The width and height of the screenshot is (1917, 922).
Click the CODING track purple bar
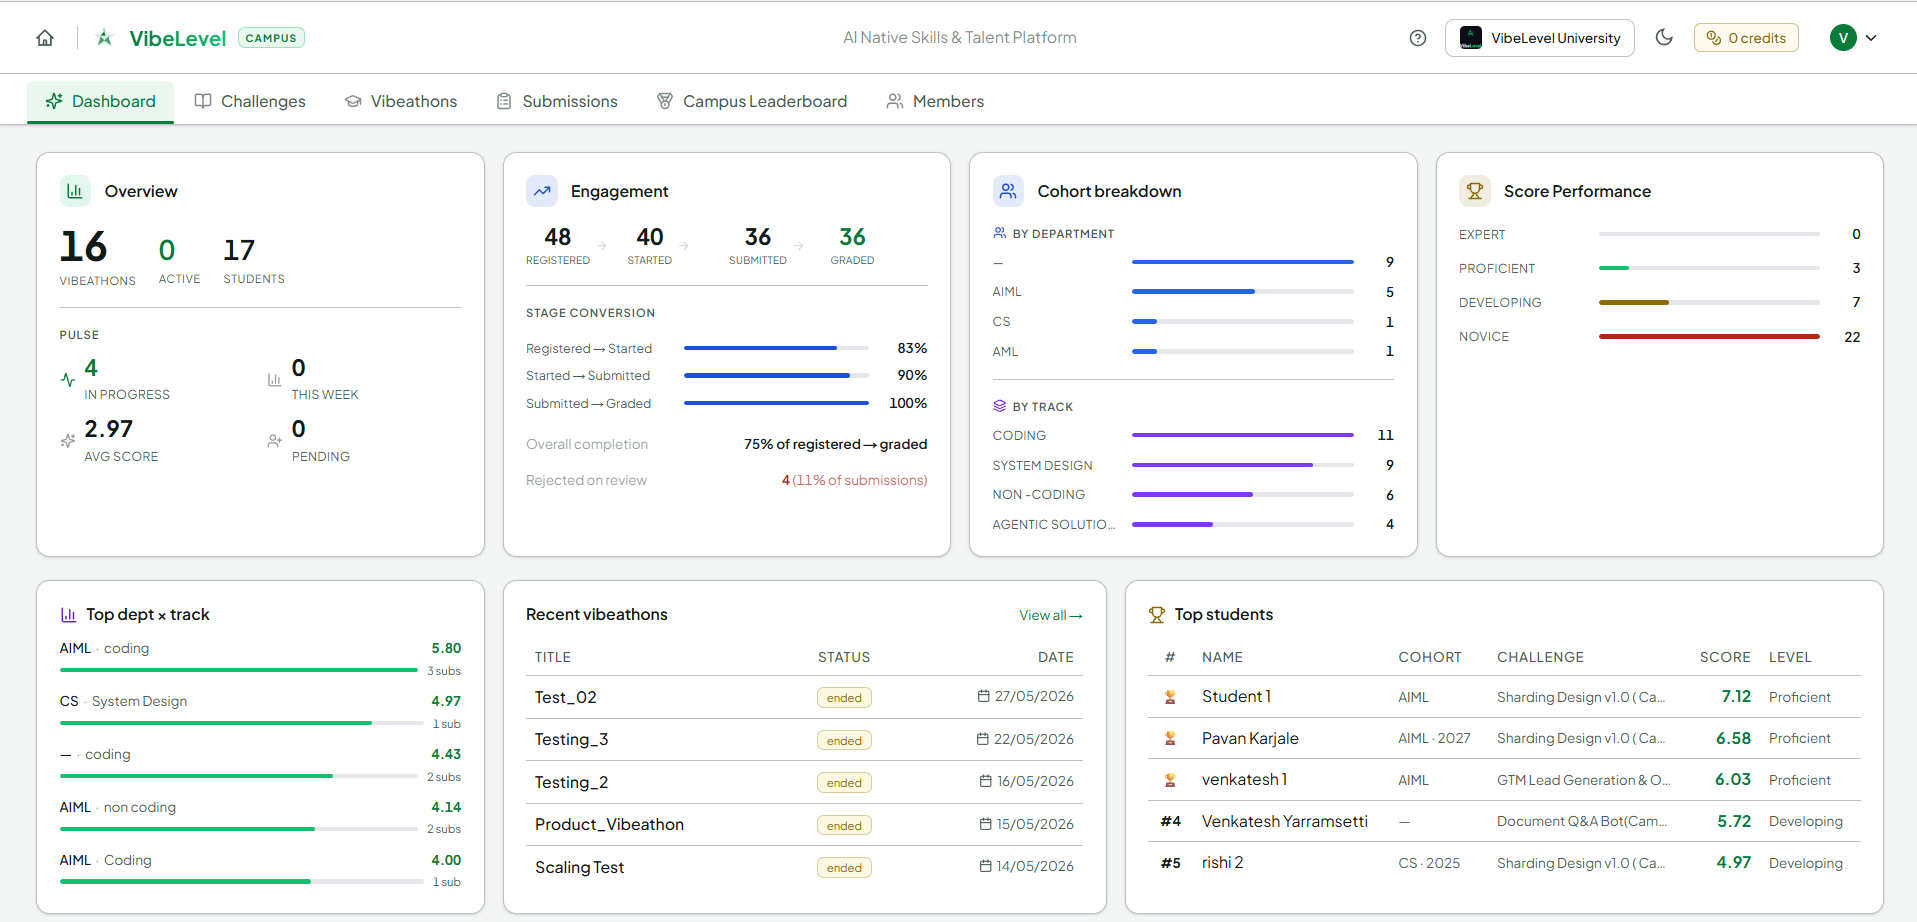1242,435
